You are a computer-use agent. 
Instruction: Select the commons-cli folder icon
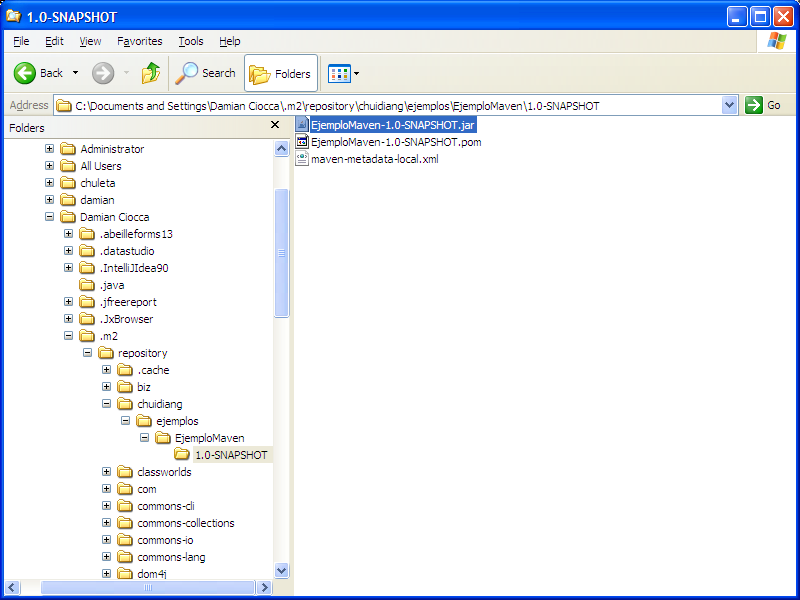coord(125,506)
